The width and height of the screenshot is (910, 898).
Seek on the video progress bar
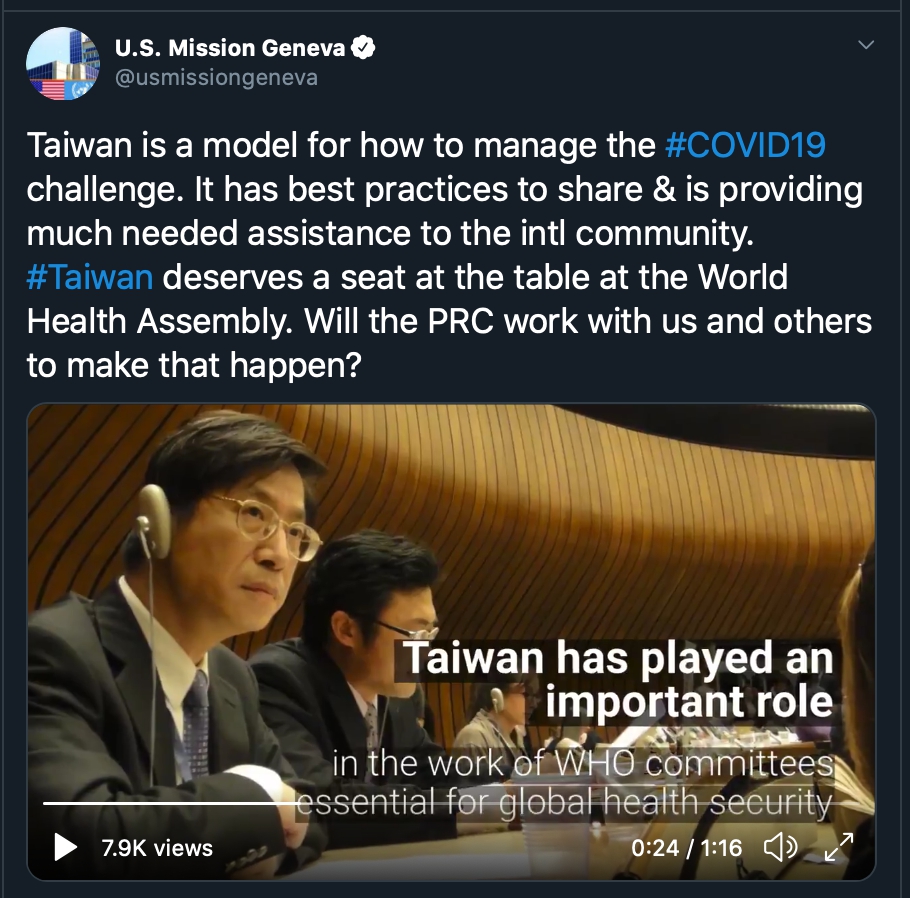coord(449,803)
